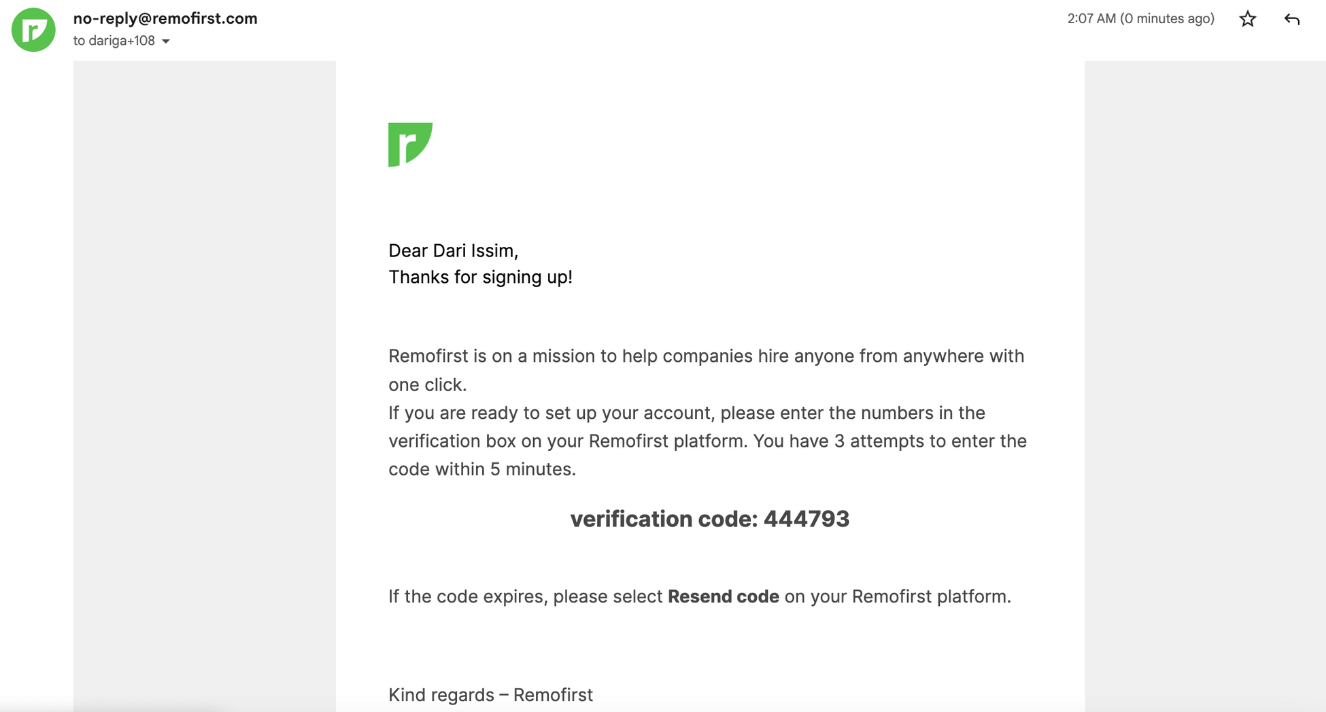Click the reply arrow icon
This screenshot has width=1326, height=712.
click(x=1292, y=19)
